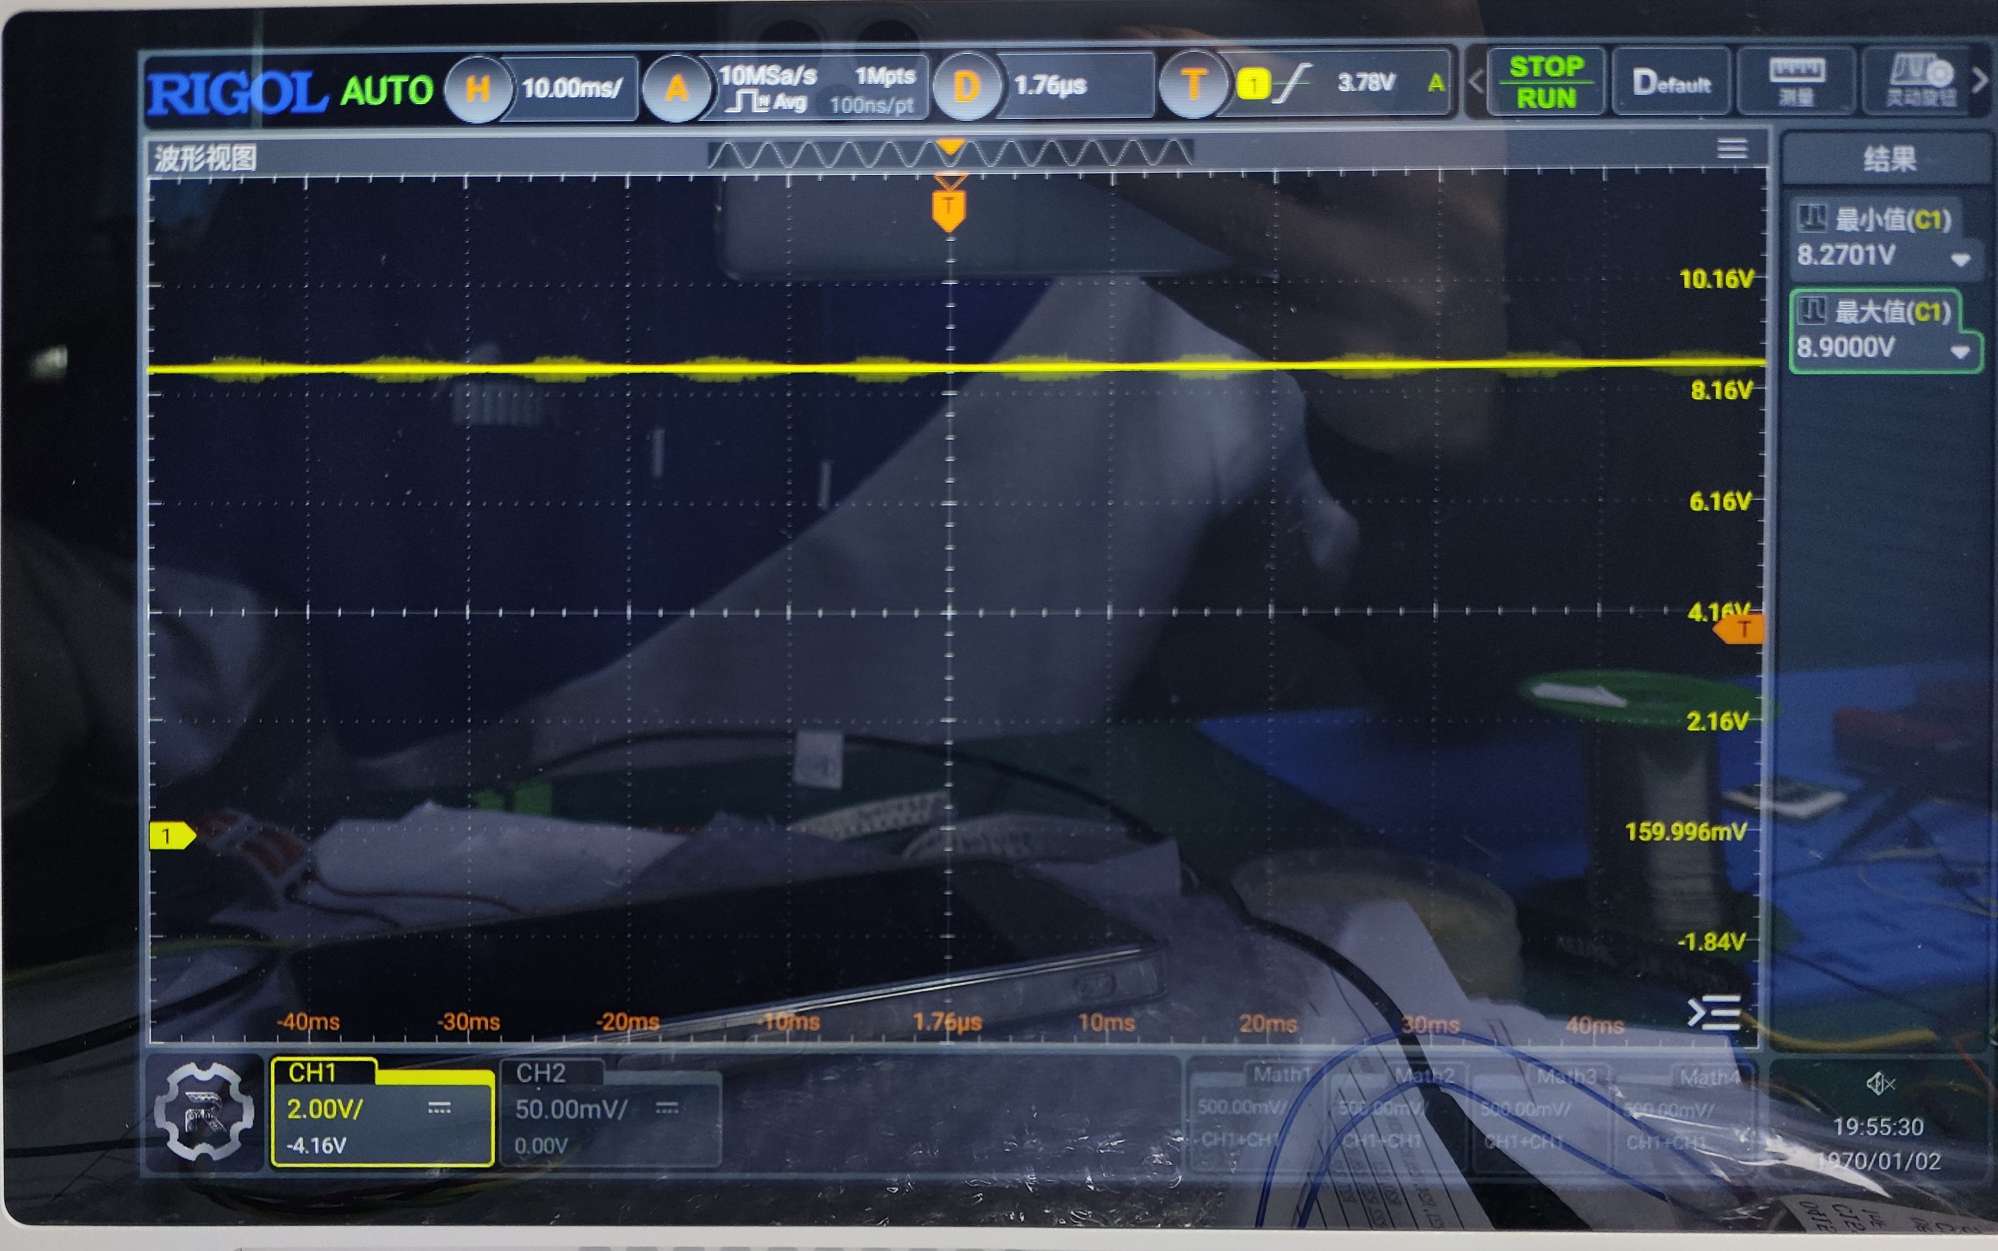Tap the orange H horizontal timebase icon

pos(477,89)
